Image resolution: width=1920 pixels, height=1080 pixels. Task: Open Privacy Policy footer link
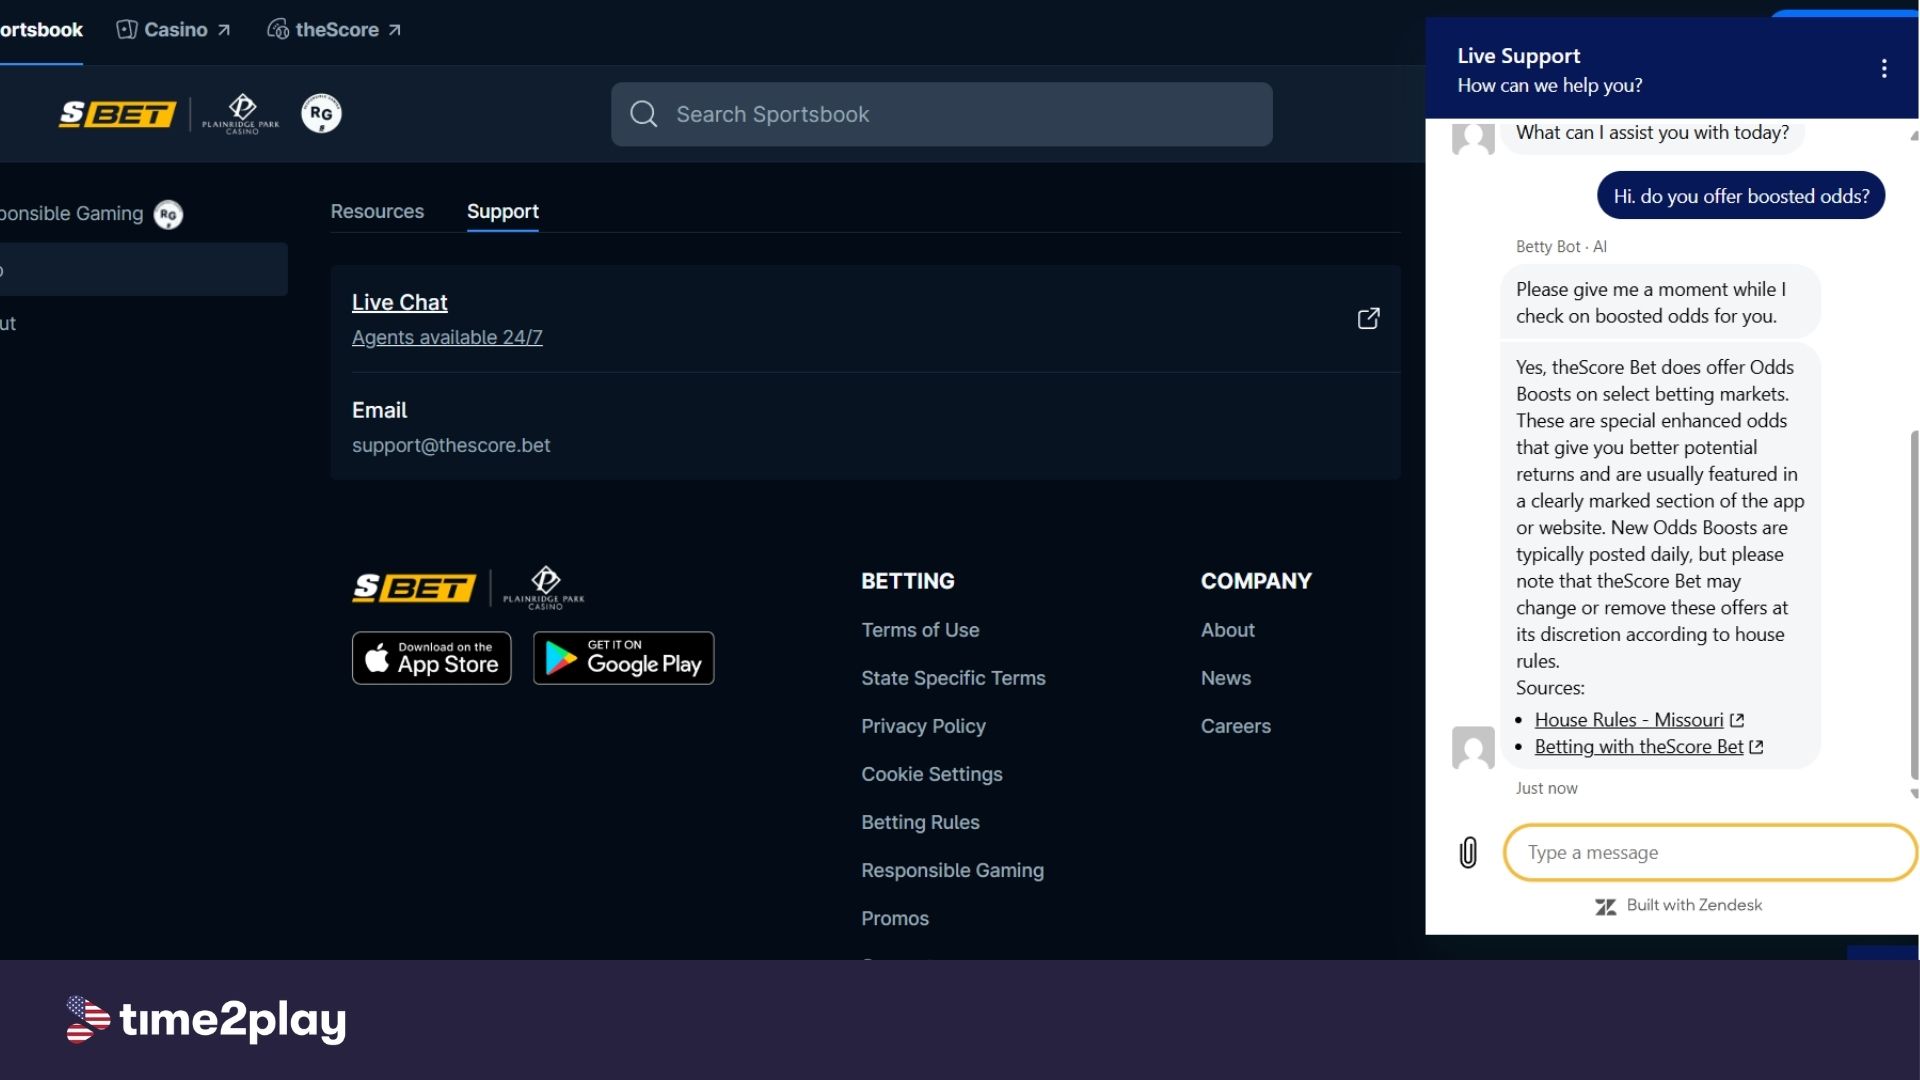(x=923, y=727)
